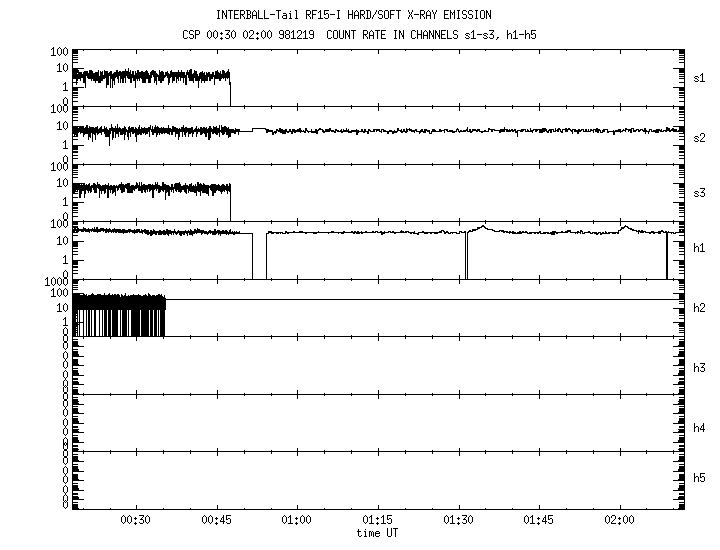Image resolution: width=720 pixels, height=550 pixels.
Task: Select the 01:00 time tick label
Action: point(296,521)
